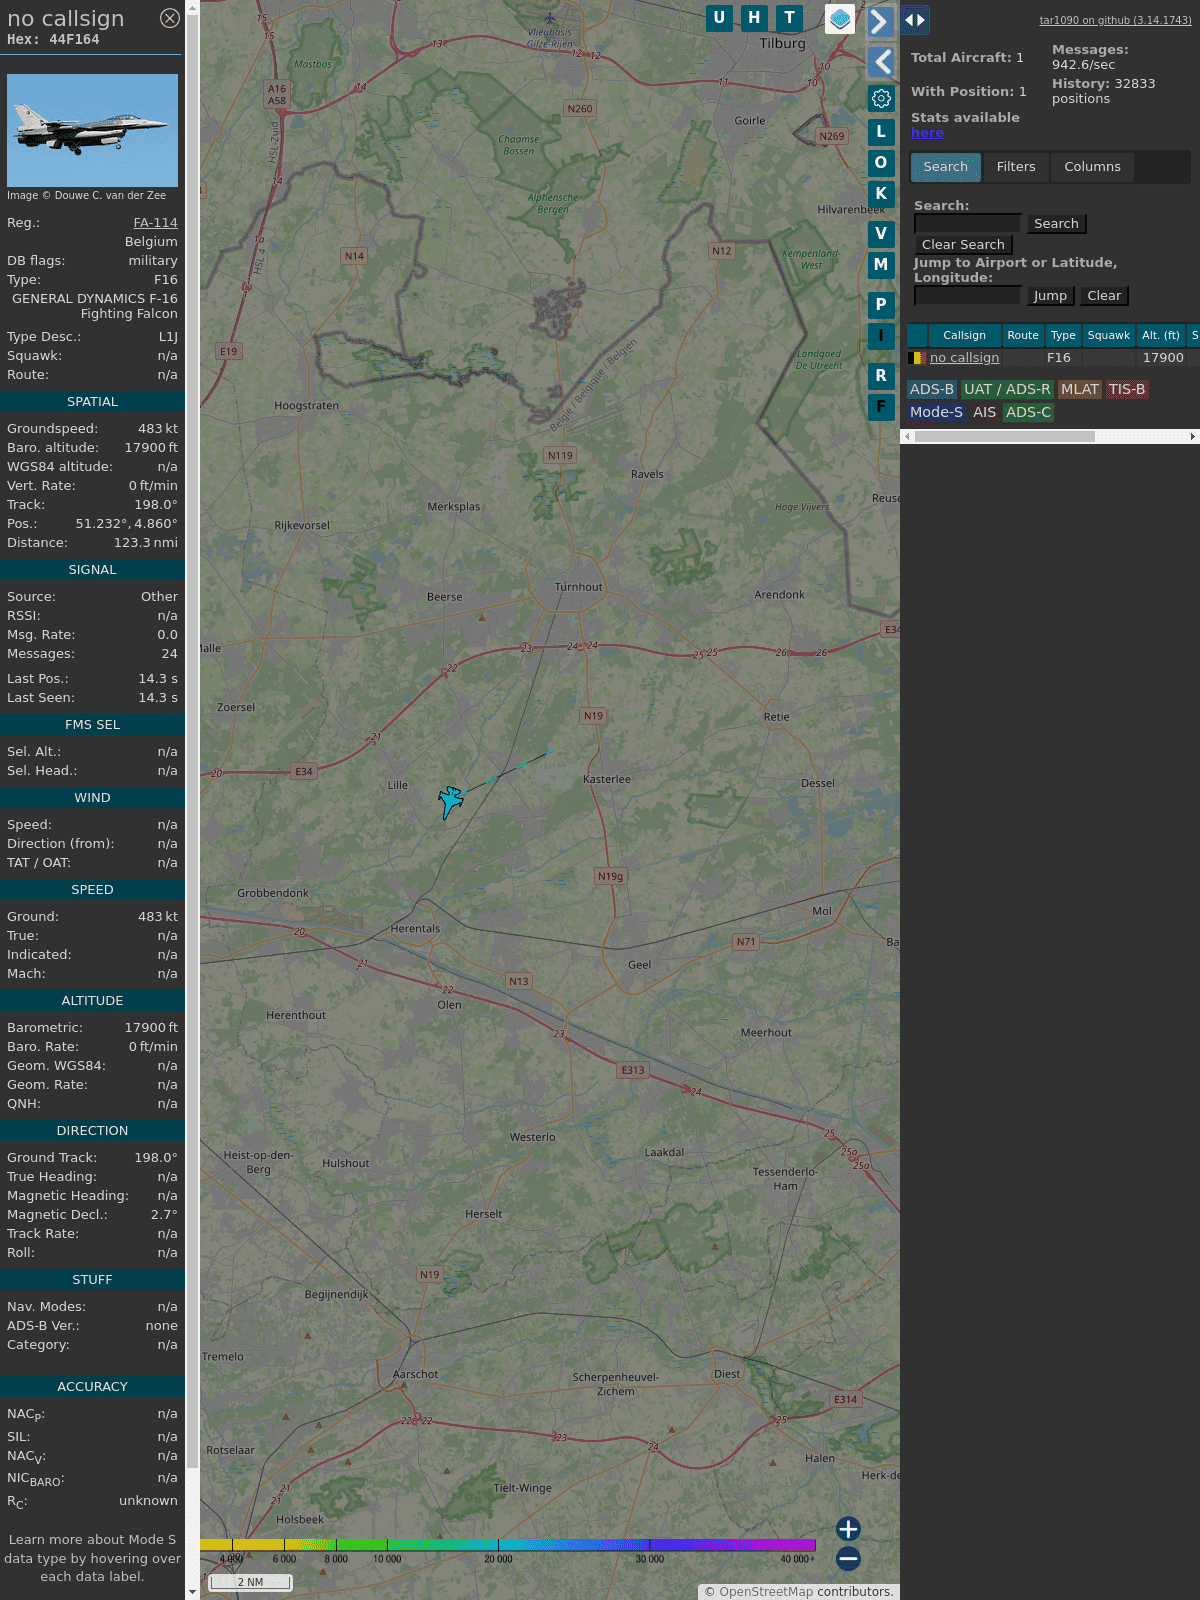Select the F-16 aircraft icon on map
This screenshot has height=1600, width=1200.
451,801
